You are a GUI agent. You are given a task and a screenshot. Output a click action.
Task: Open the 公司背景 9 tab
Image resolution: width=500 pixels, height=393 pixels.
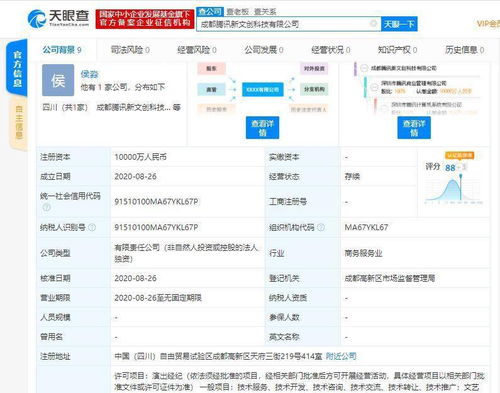pyautogui.click(x=62, y=50)
